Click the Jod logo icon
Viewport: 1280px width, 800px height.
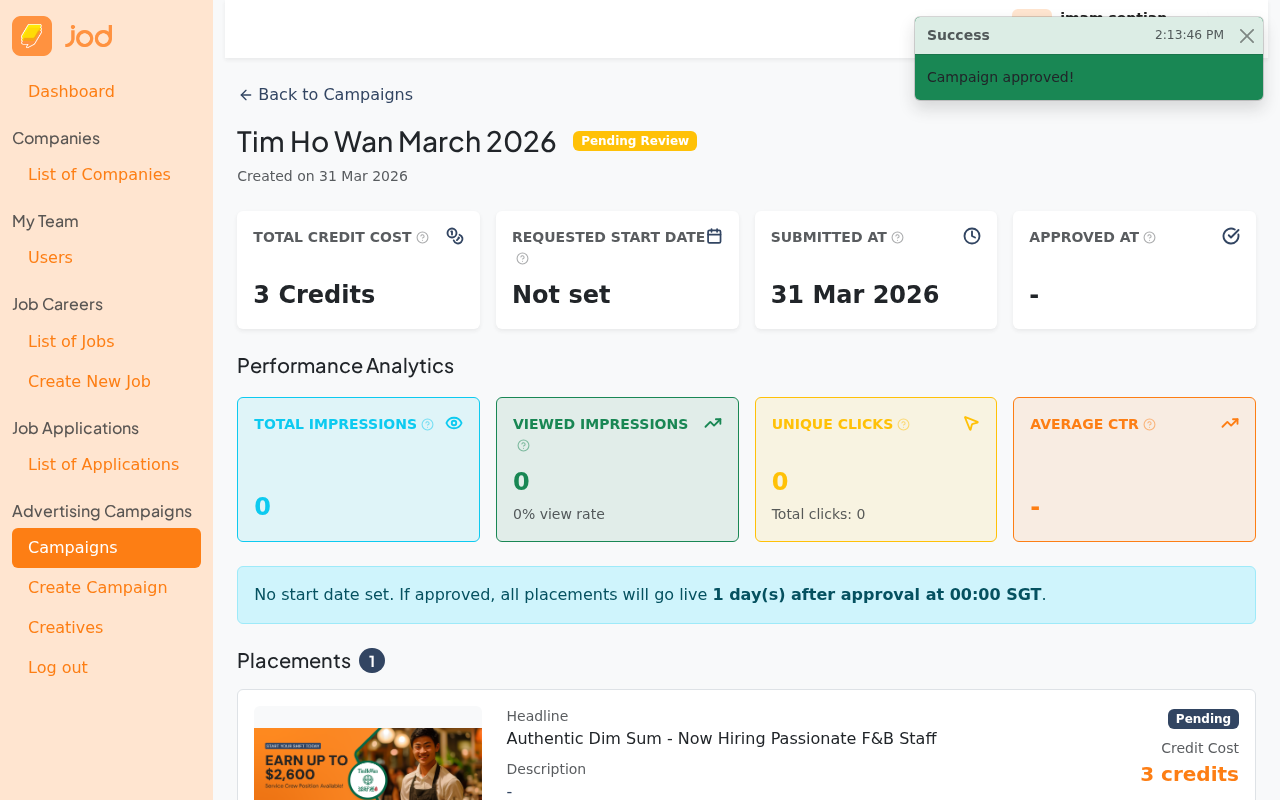tap(32, 36)
